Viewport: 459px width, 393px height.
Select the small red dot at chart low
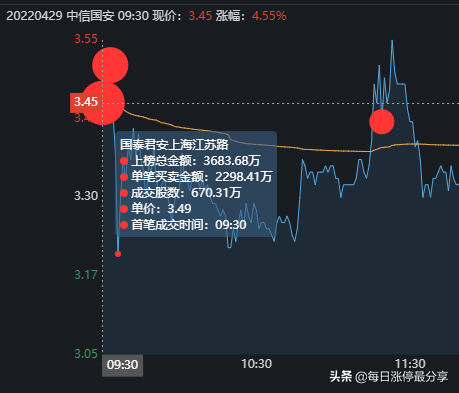tap(118, 254)
